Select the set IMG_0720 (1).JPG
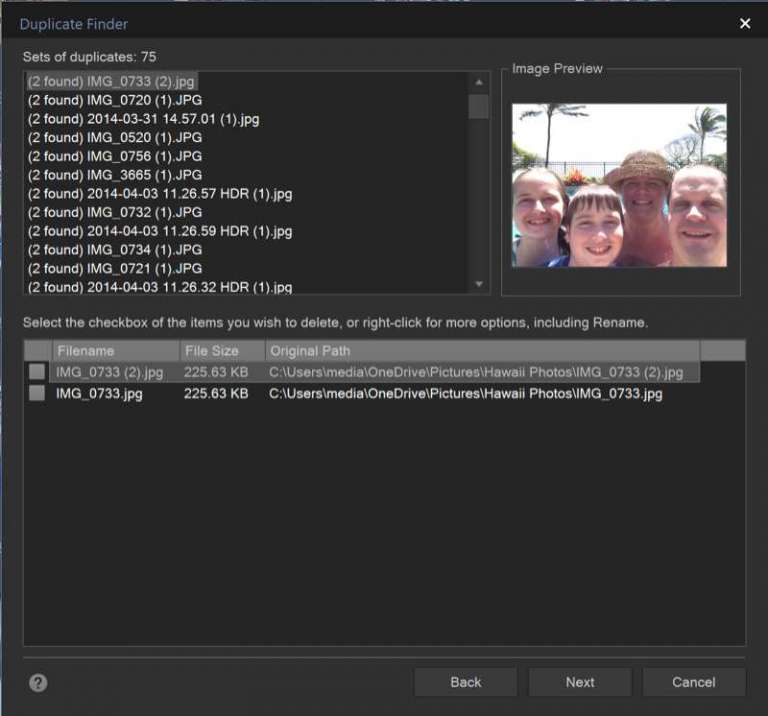The height and width of the screenshot is (716, 768). pyautogui.click(x=115, y=100)
